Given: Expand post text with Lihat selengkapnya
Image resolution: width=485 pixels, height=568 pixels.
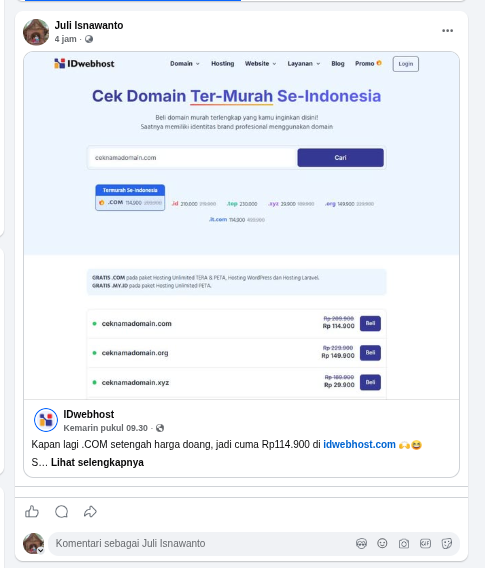Looking at the screenshot, I should [97, 462].
